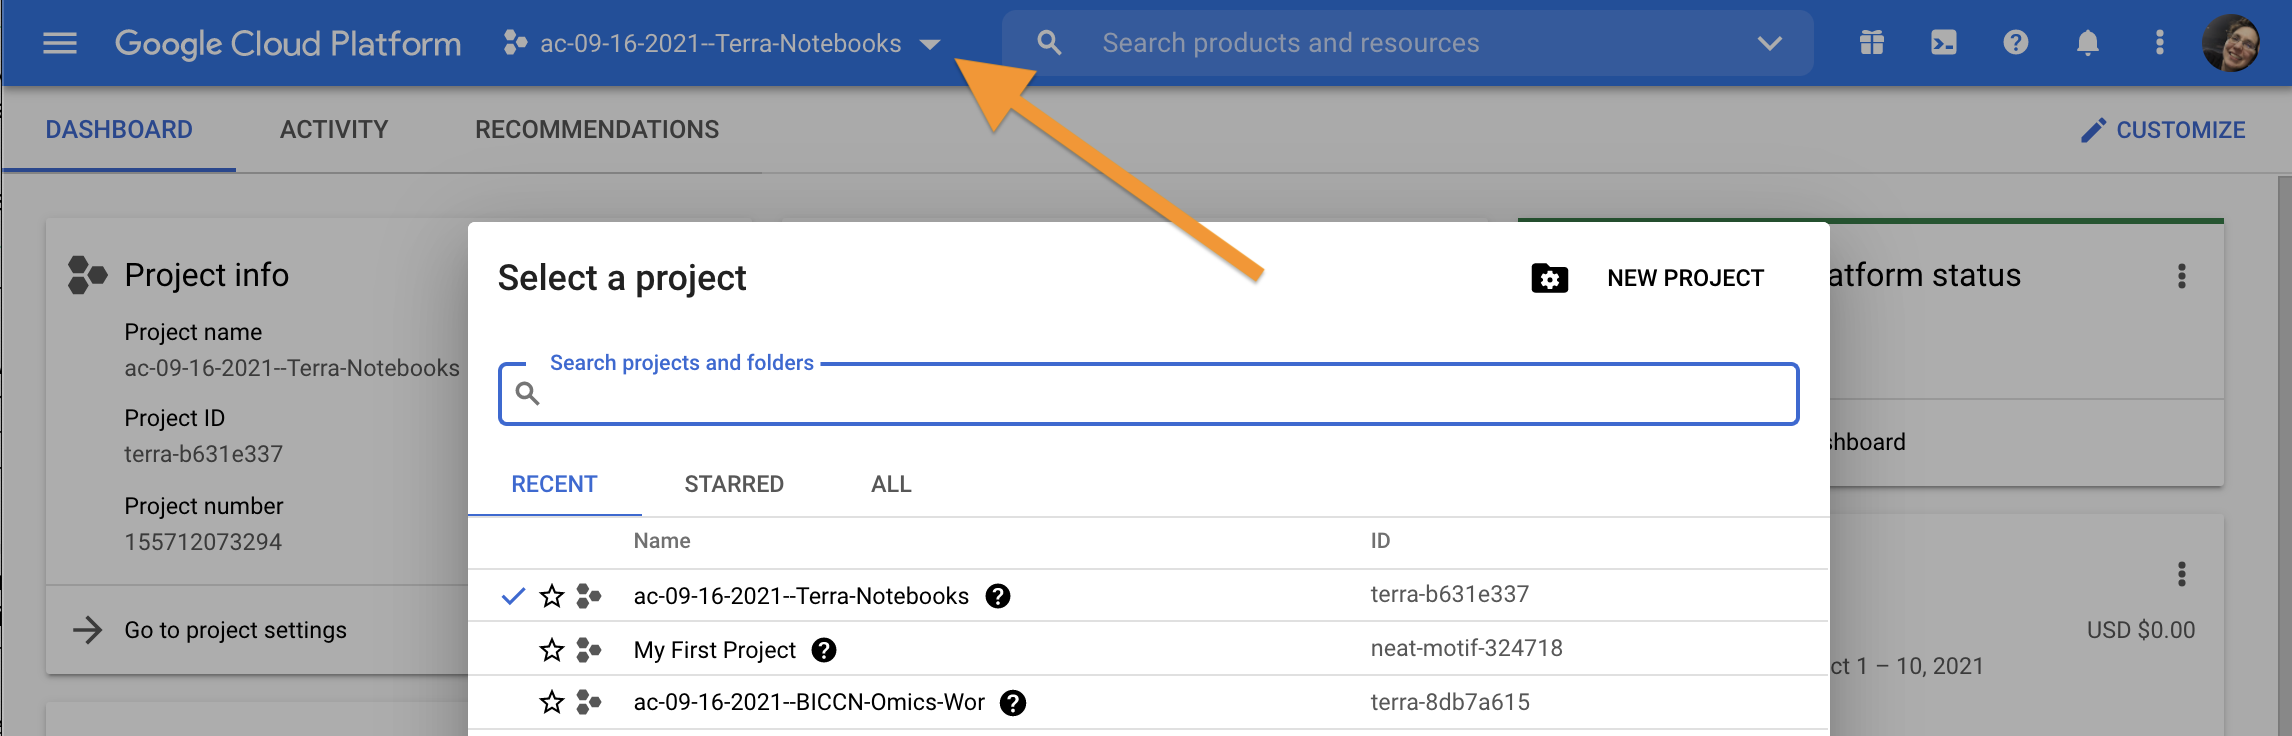Expand the search bar dropdown chevron
Viewport: 2292px width, 736px height.
click(1769, 43)
